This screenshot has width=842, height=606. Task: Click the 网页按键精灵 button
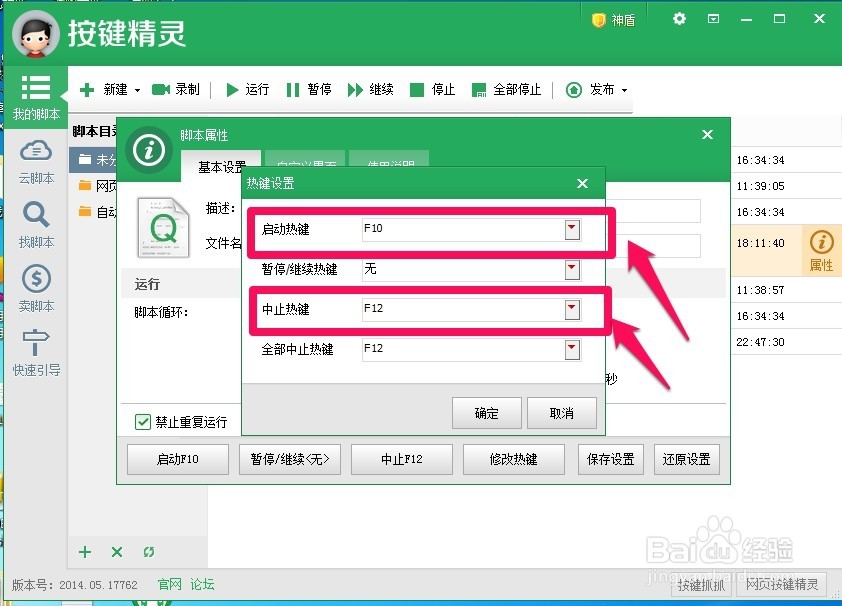point(782,585)
